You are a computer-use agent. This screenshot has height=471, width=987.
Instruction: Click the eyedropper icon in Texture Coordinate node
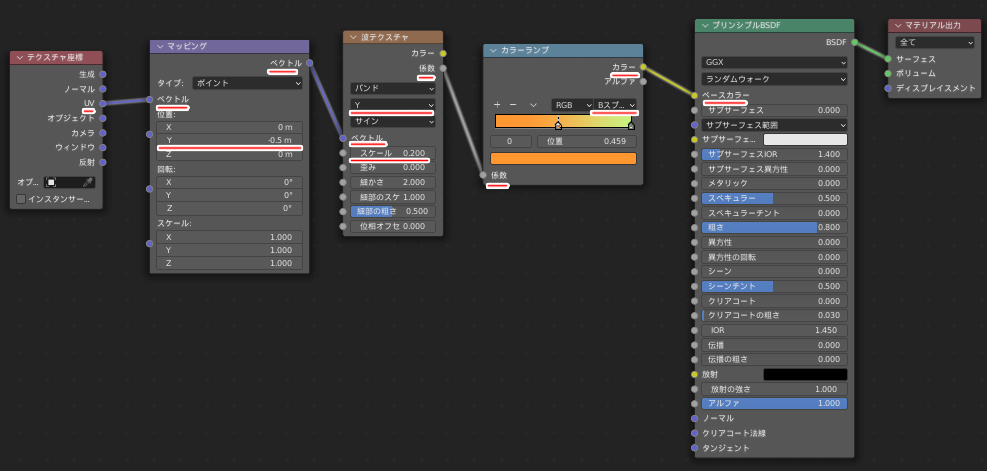[x=88, y=182]
